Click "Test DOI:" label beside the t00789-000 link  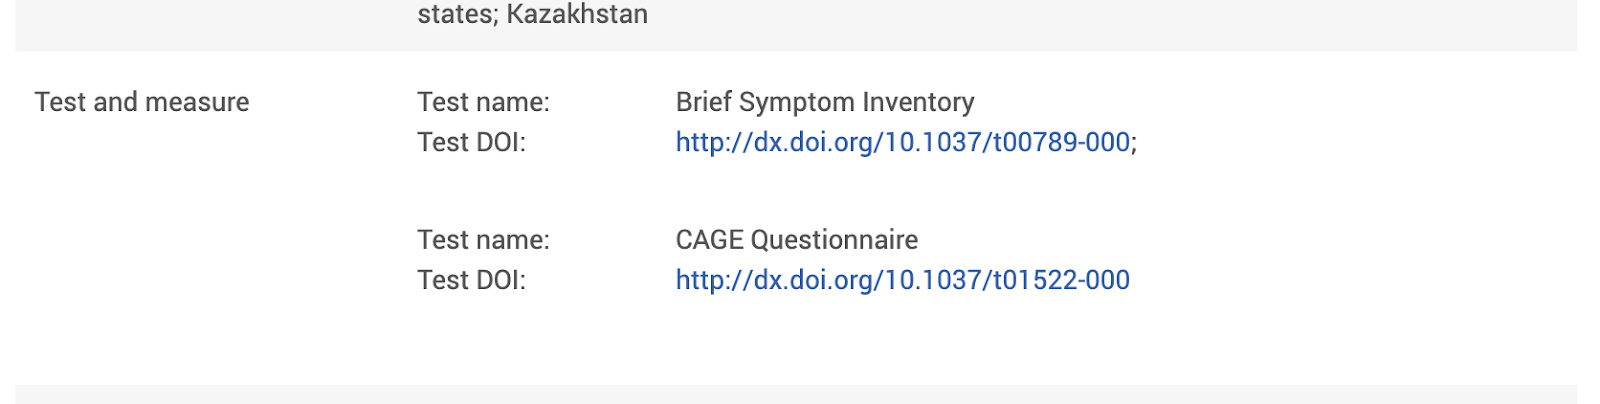coord(471,142)
